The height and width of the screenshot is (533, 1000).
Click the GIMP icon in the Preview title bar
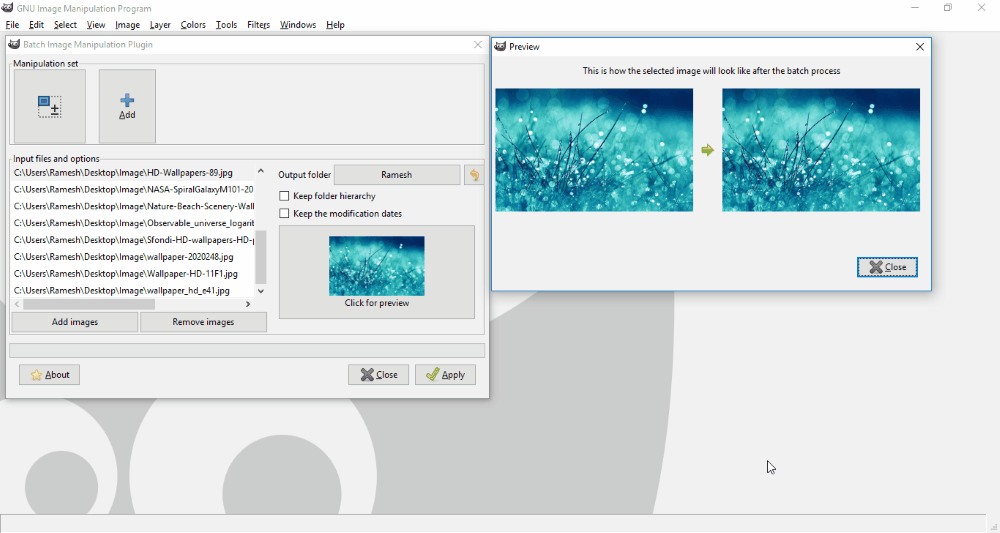(x=501, y=47)
